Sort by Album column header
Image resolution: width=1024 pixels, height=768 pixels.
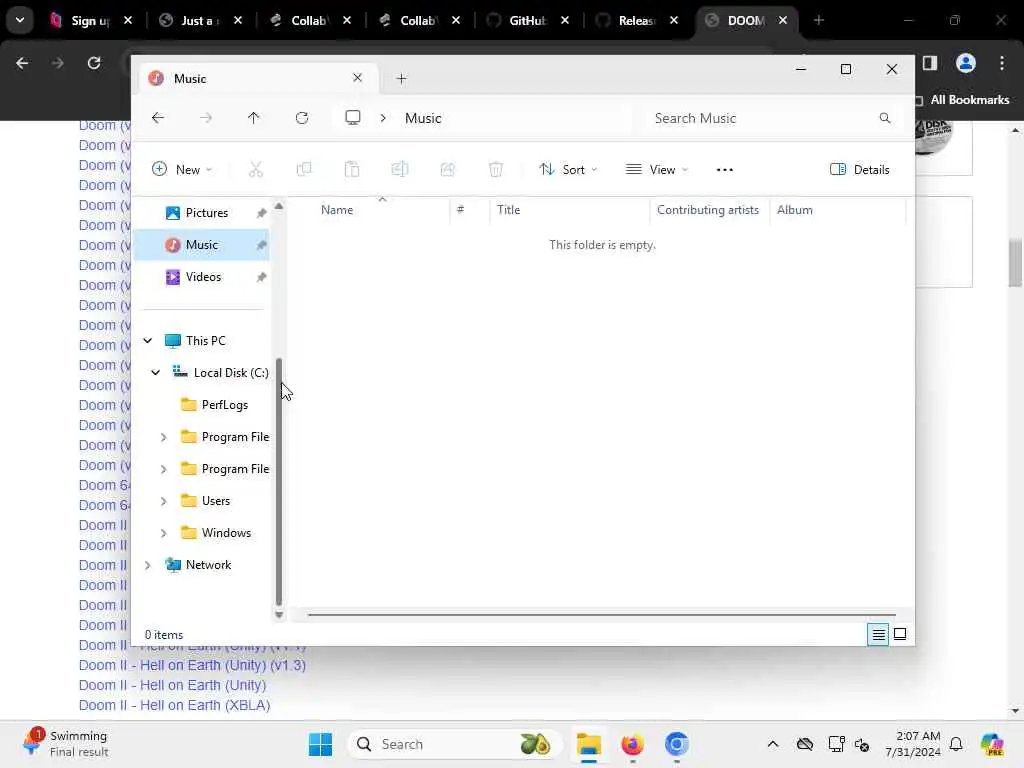click(x=795, y=210)
